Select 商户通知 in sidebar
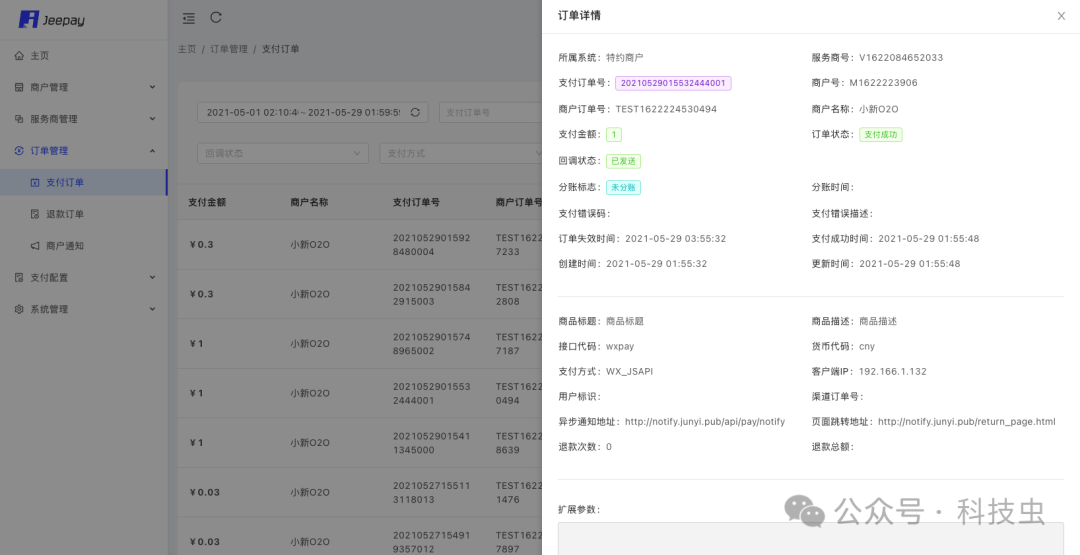 click(x=83, y=246)
